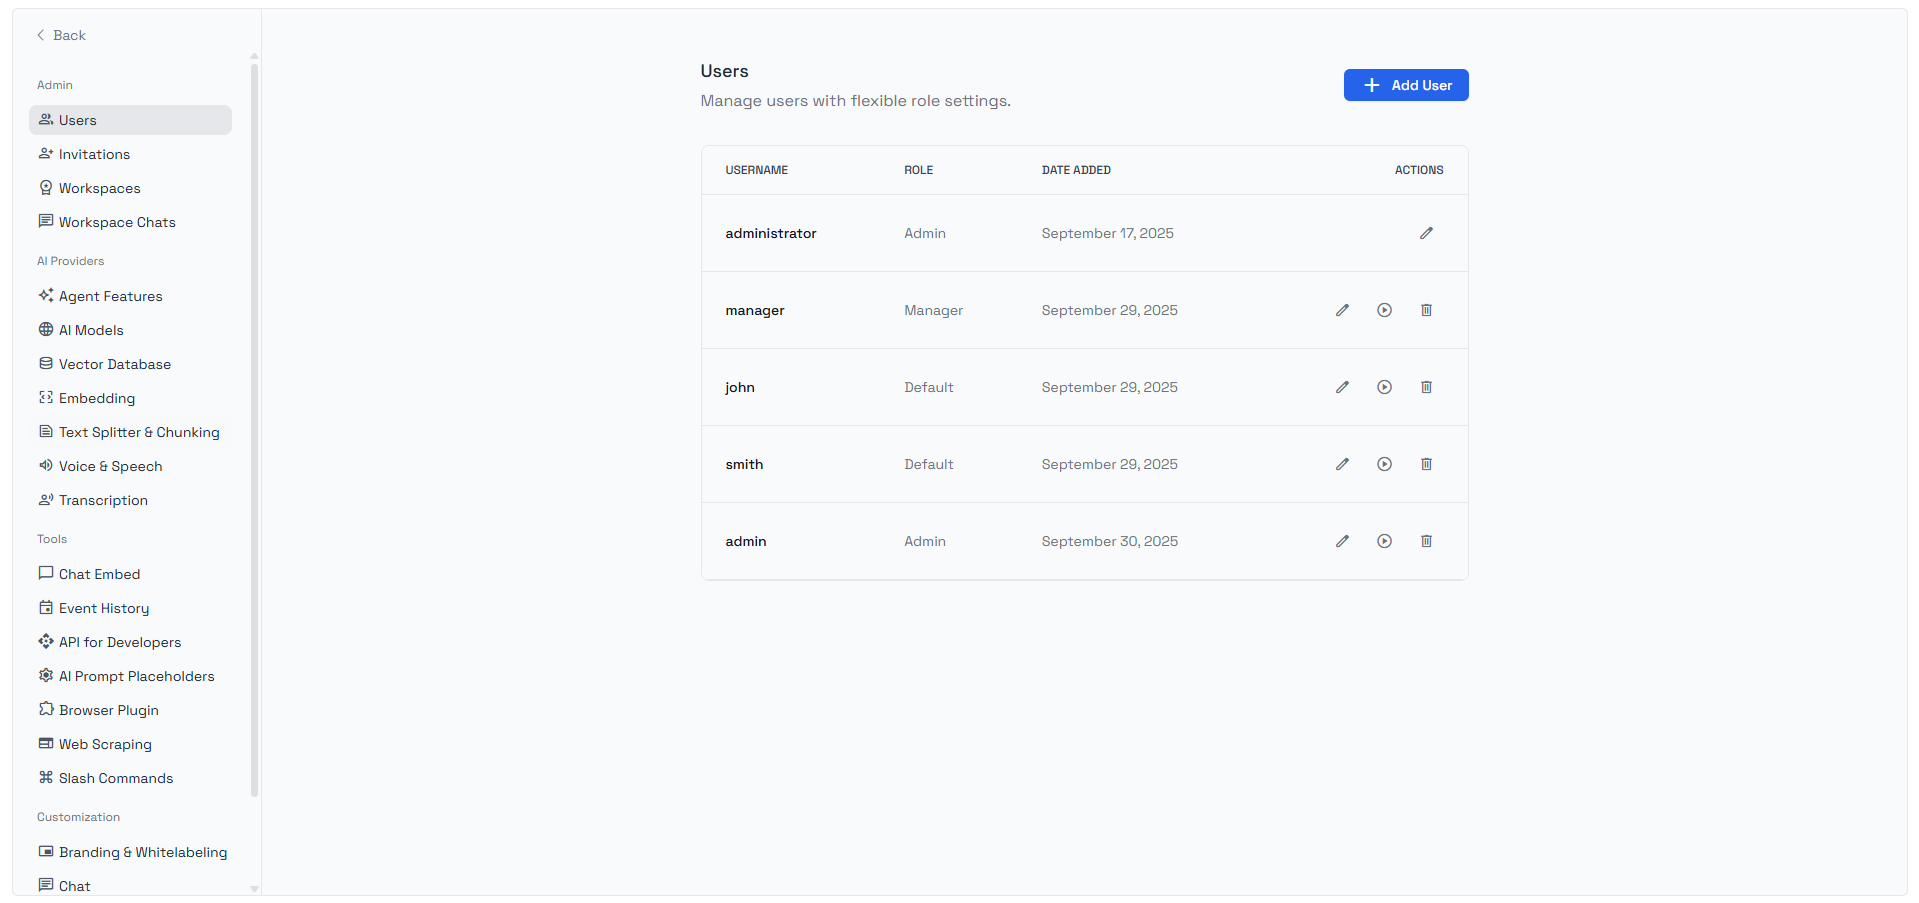The height and width of the screenshot is (903, 1919).
Task: Navigate to Vector Database settings
Action: (x=114, y=364)
